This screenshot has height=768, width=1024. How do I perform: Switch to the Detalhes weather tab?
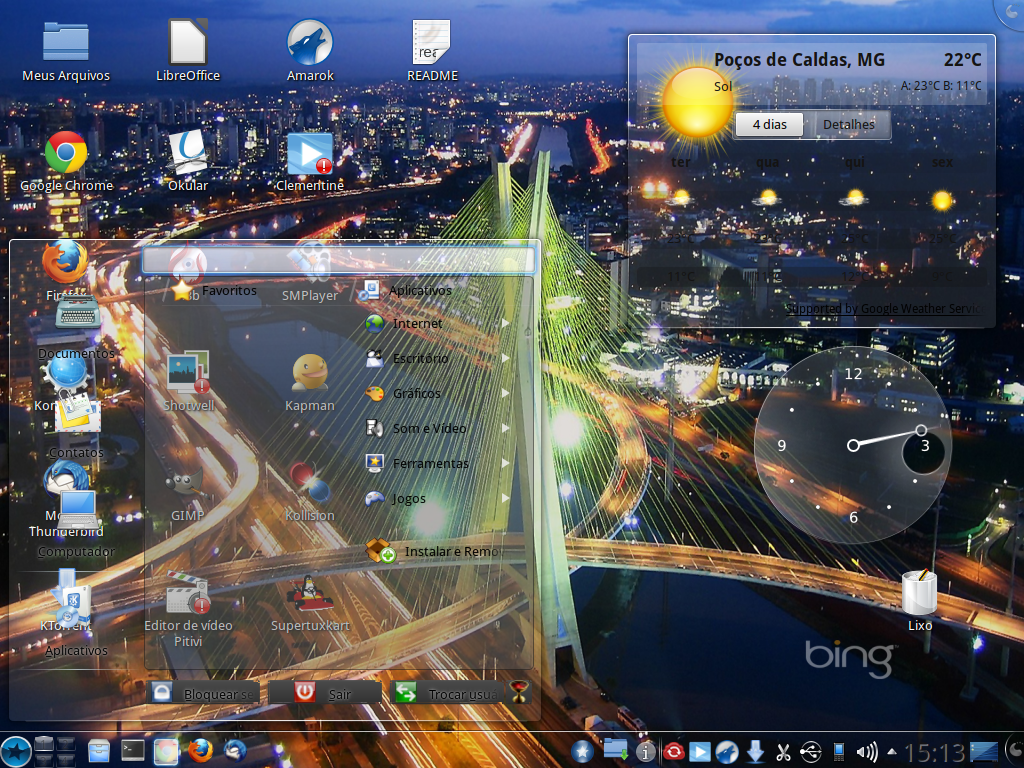848,124
